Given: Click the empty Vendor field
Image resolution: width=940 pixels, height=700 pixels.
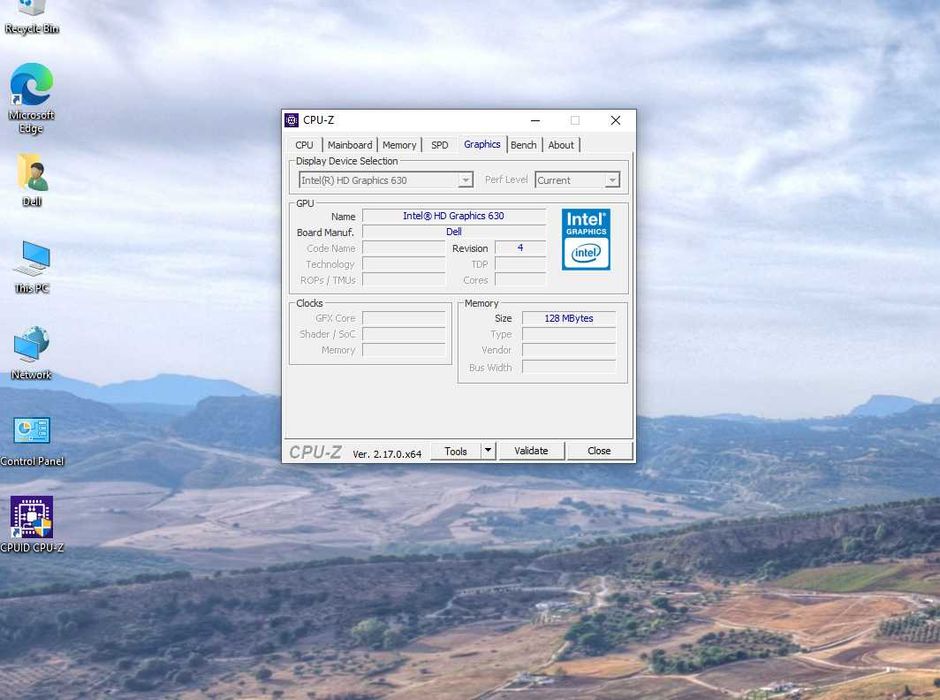Looking at the screenshot, I should click(x=569, y=350).
